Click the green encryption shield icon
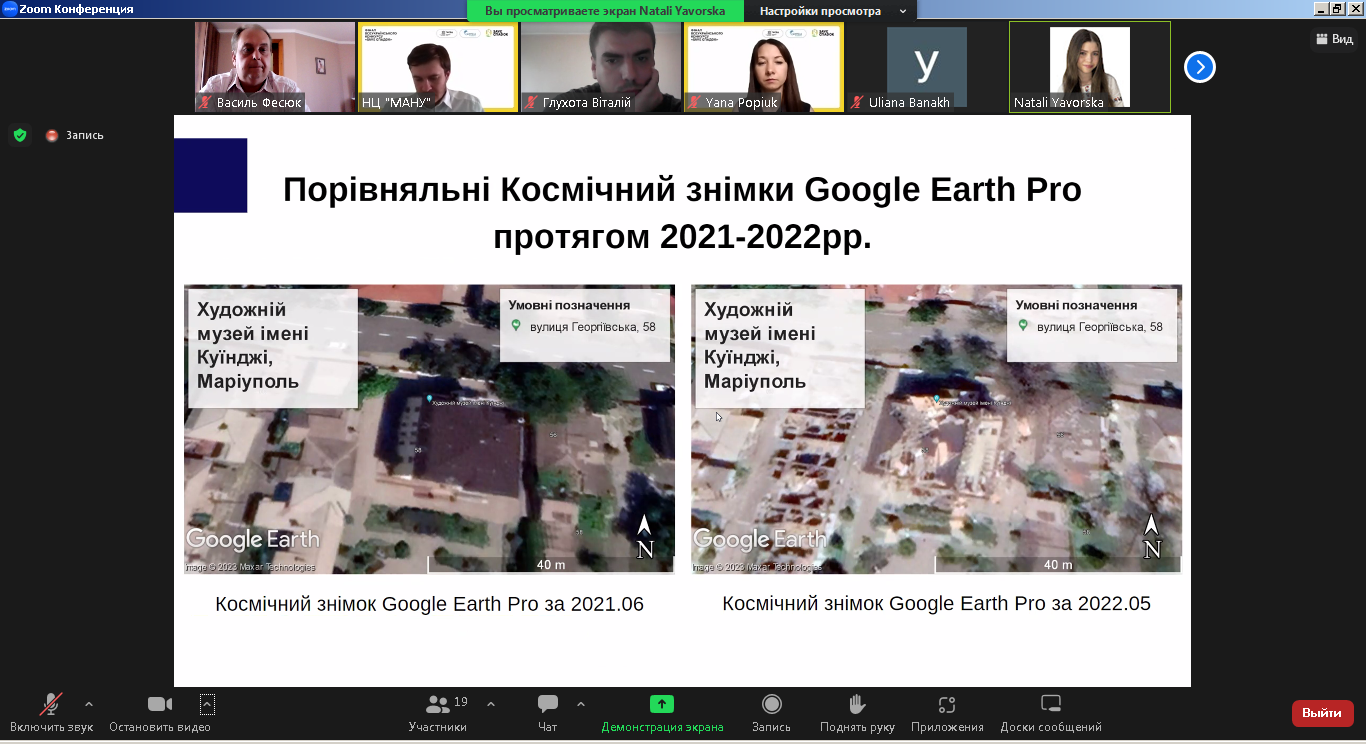The height and width of the screenshot is (744, 1366). click(19, 135)
